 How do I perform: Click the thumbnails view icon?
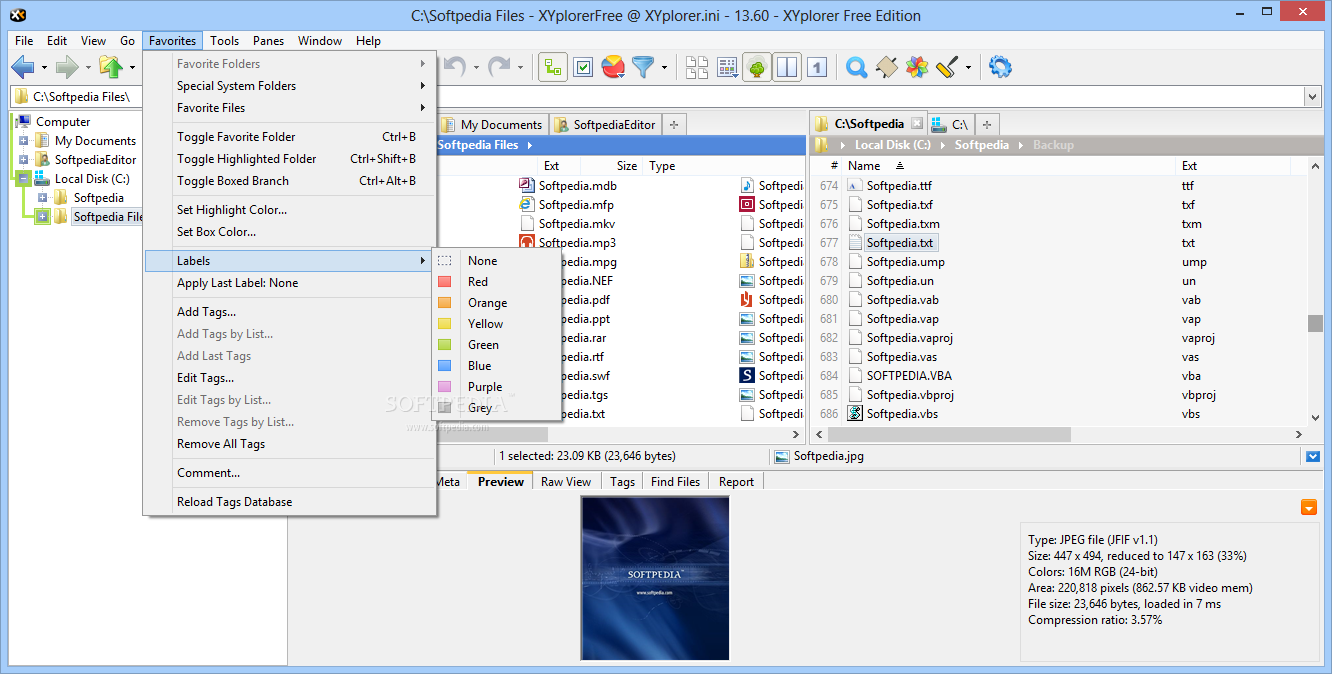pyautogui.click(x=697, y=68)
